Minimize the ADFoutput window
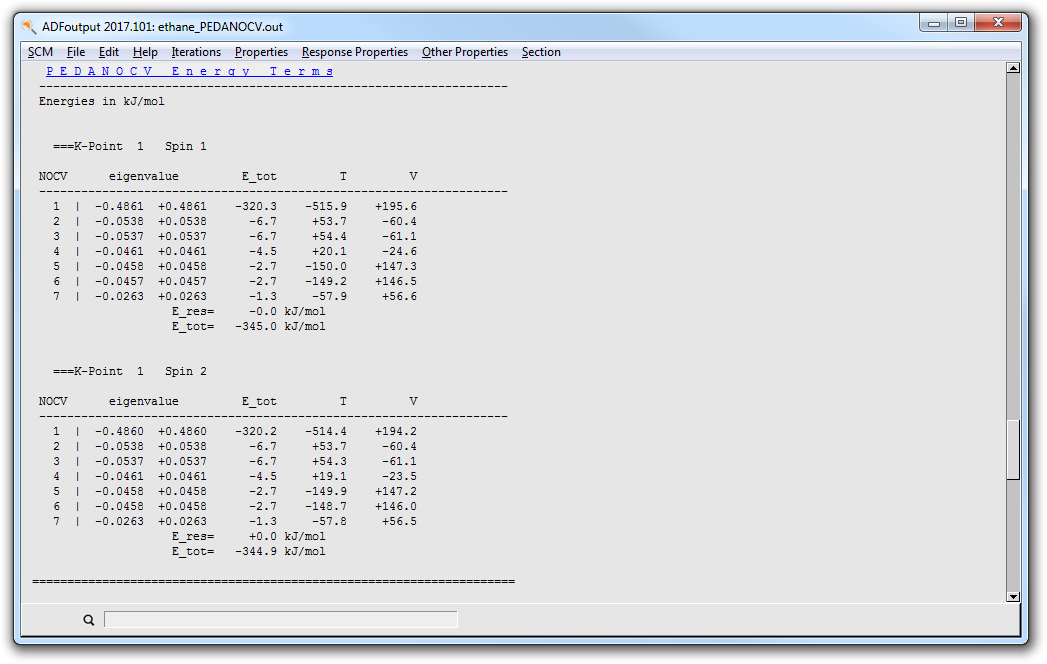The height and width of the screenshot is (664, 1047). pyautogui.click(x=933, y=23)
